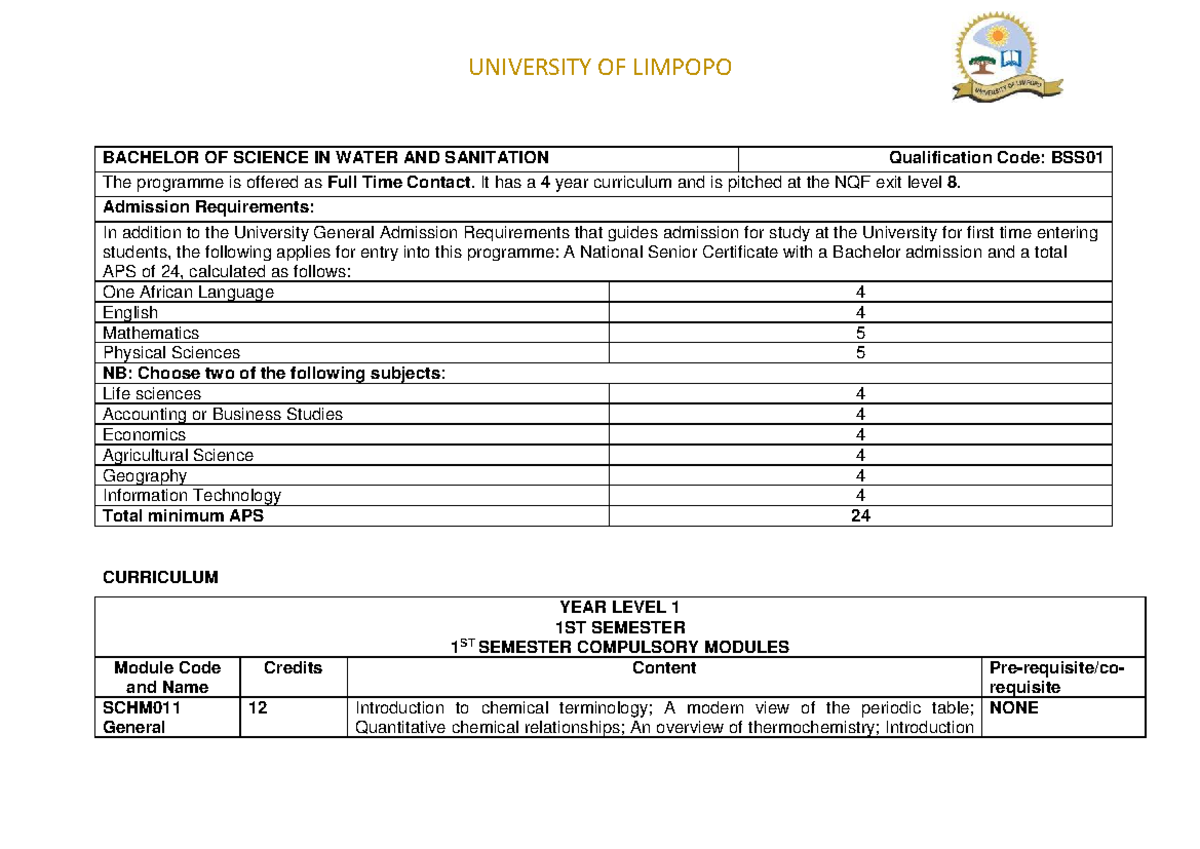Click the open book icon in the logo
The image size is (1200, 849).
coord(1011,58)
